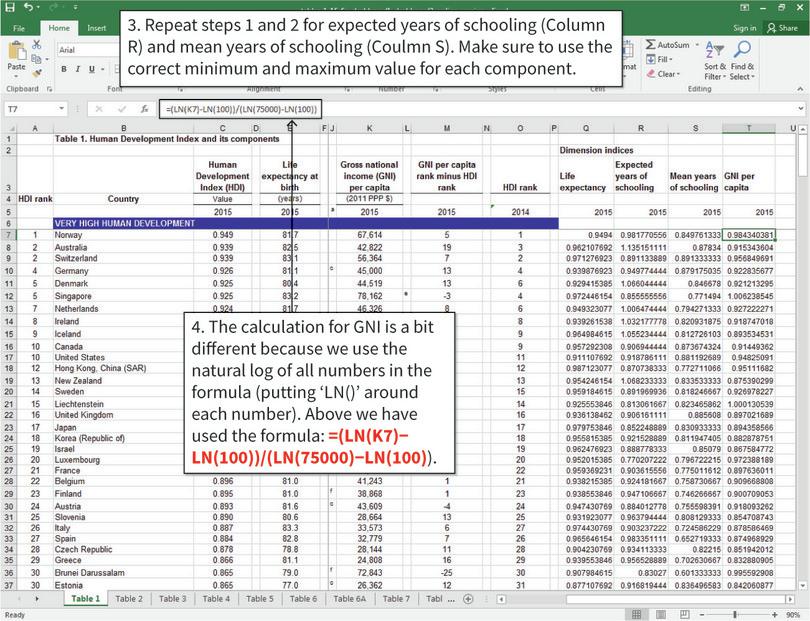This screenshot has width=810, height=621.
Task: Activate the Format Painter
Action: (37, 71)
